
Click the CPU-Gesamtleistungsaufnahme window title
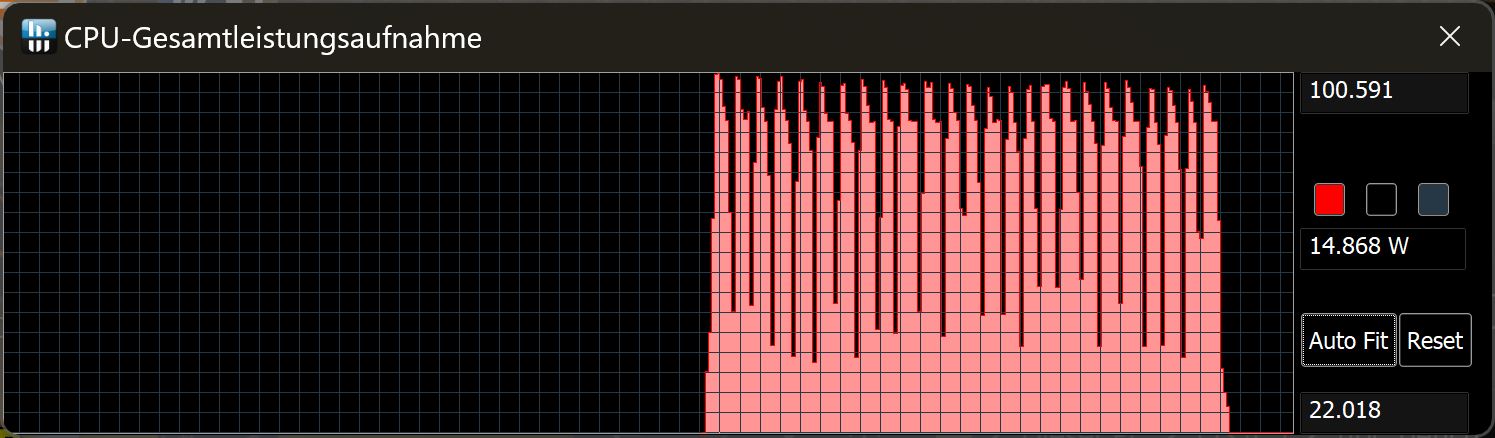tap(273, 38)
